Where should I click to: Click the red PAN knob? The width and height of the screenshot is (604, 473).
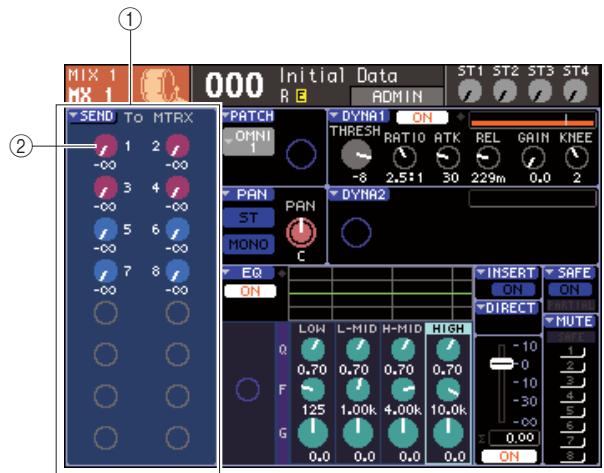(301, 233)
